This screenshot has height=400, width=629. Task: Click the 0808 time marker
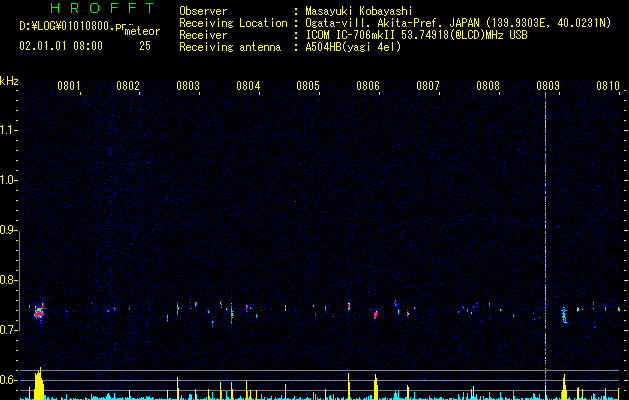488,86
